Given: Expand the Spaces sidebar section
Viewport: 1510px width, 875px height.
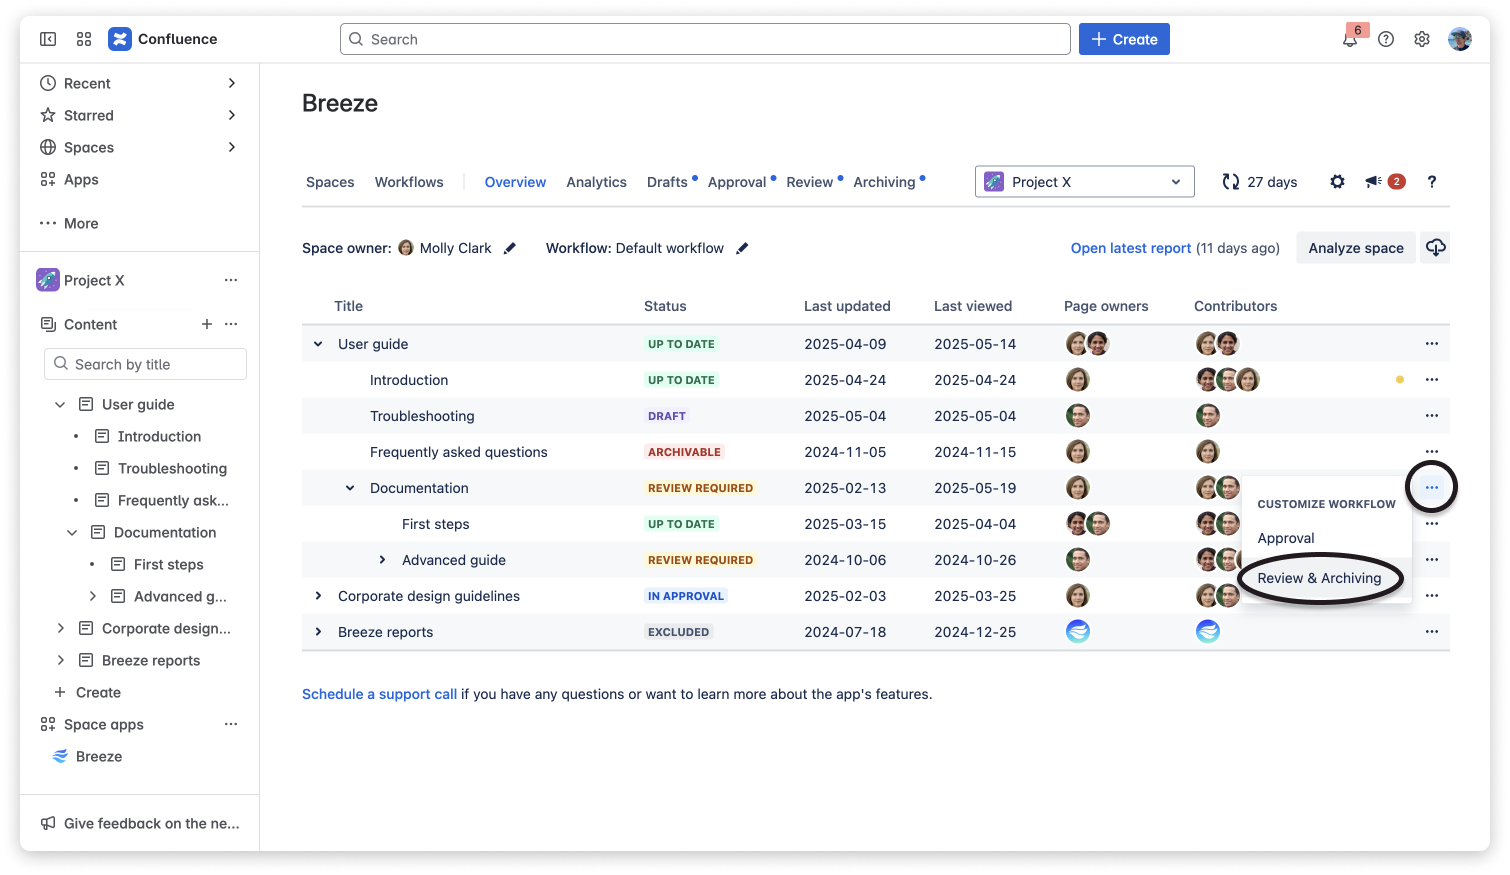Looking at the screenshot, I should point(231,147).
